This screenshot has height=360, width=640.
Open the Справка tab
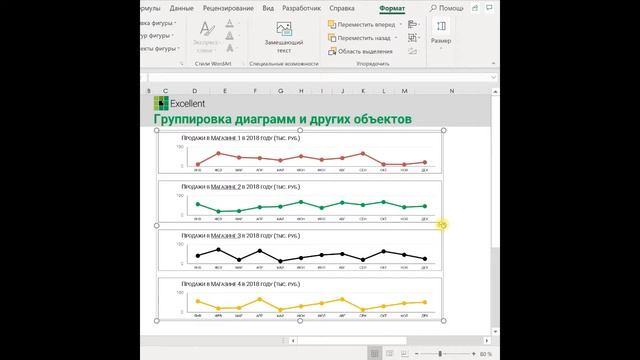click(342, 8)
